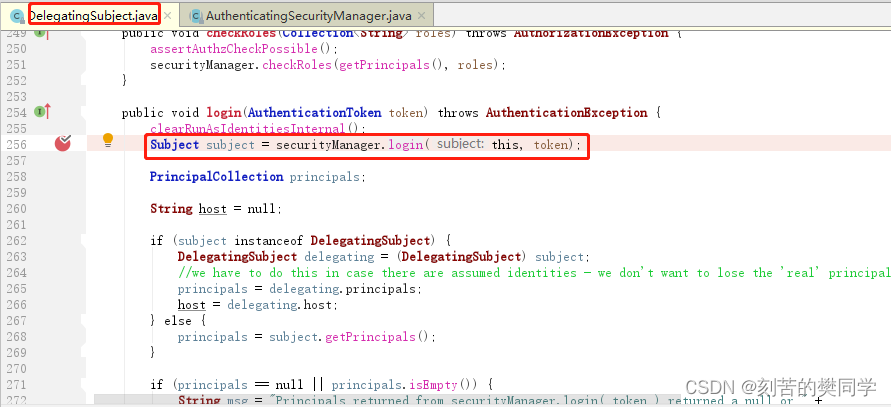Click the login call on line 256
This screenshot has height=407, width=891.
405,144
